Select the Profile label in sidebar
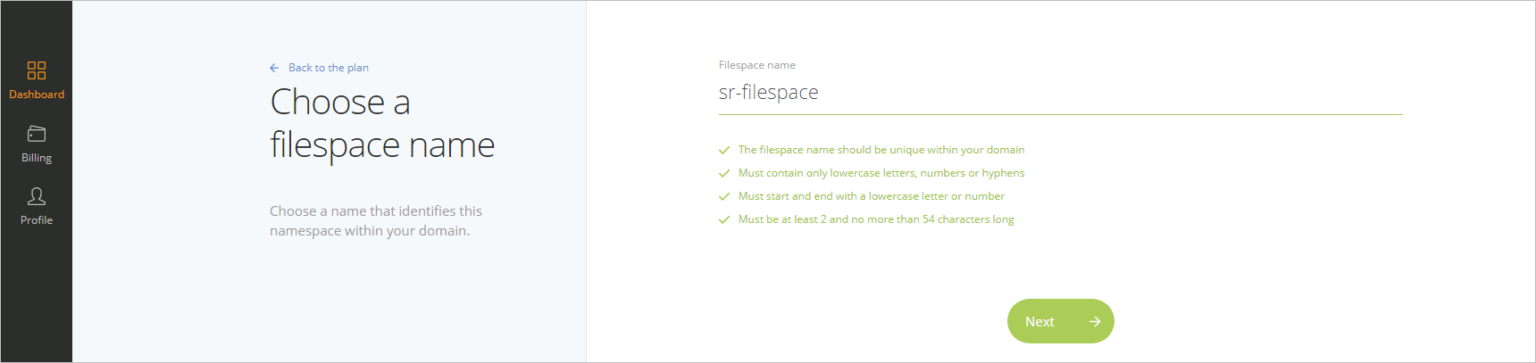The height and width of the screenshot is (363, 1536). pos(36,220)
